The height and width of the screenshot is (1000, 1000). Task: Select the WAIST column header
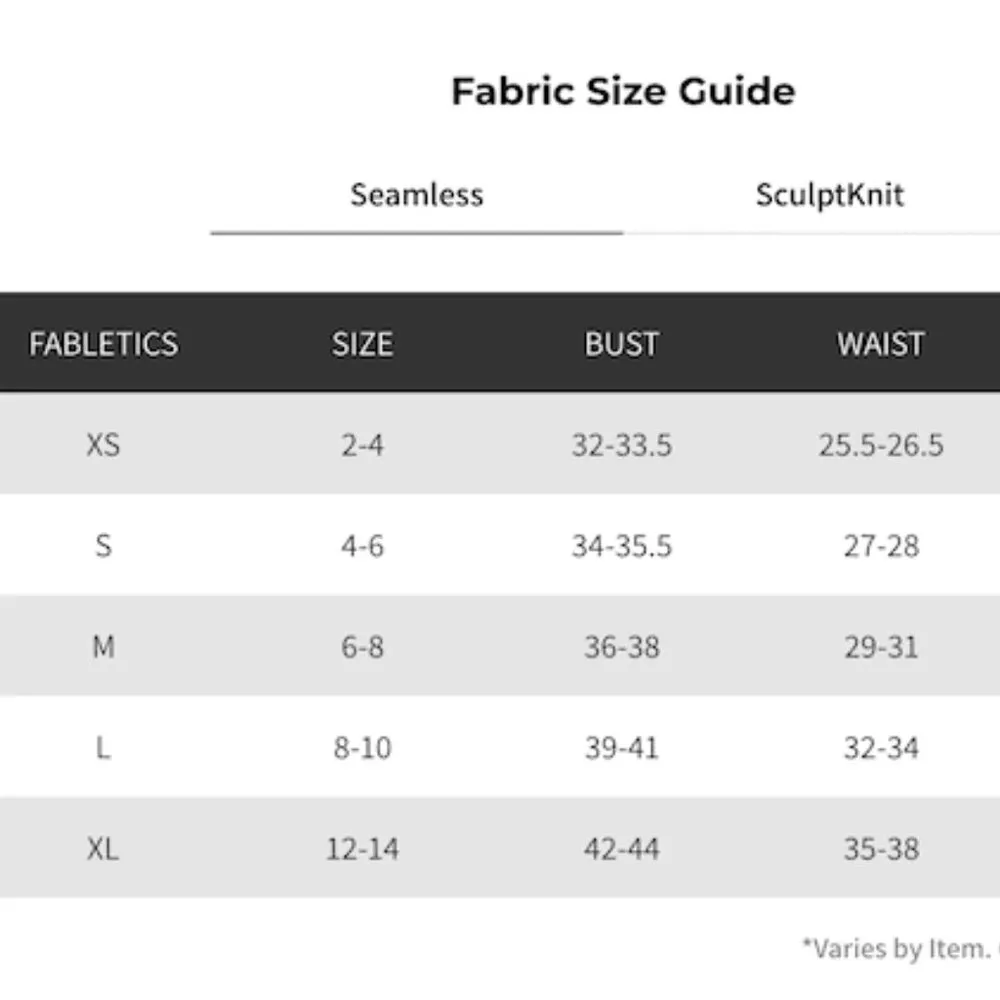pyautogui.click(x=880, y=344)
